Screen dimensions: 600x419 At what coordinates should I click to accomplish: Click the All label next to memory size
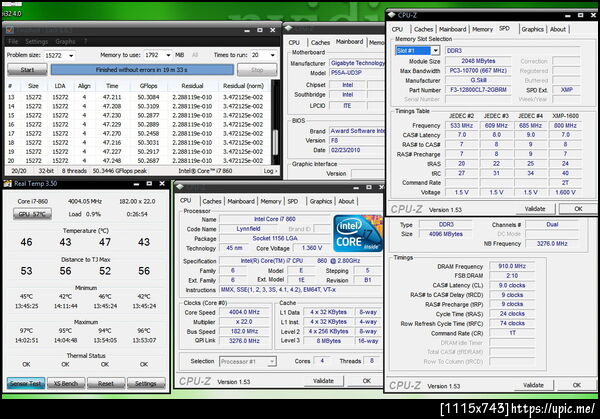(x=195, y=55)
